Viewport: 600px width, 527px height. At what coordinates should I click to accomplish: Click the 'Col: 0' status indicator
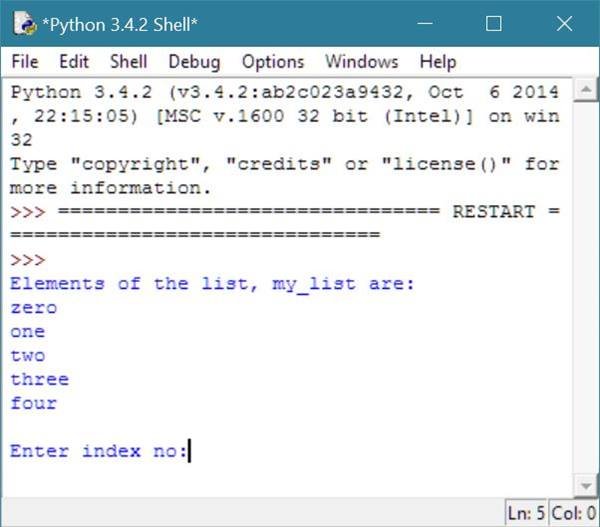tap(574, 513)
